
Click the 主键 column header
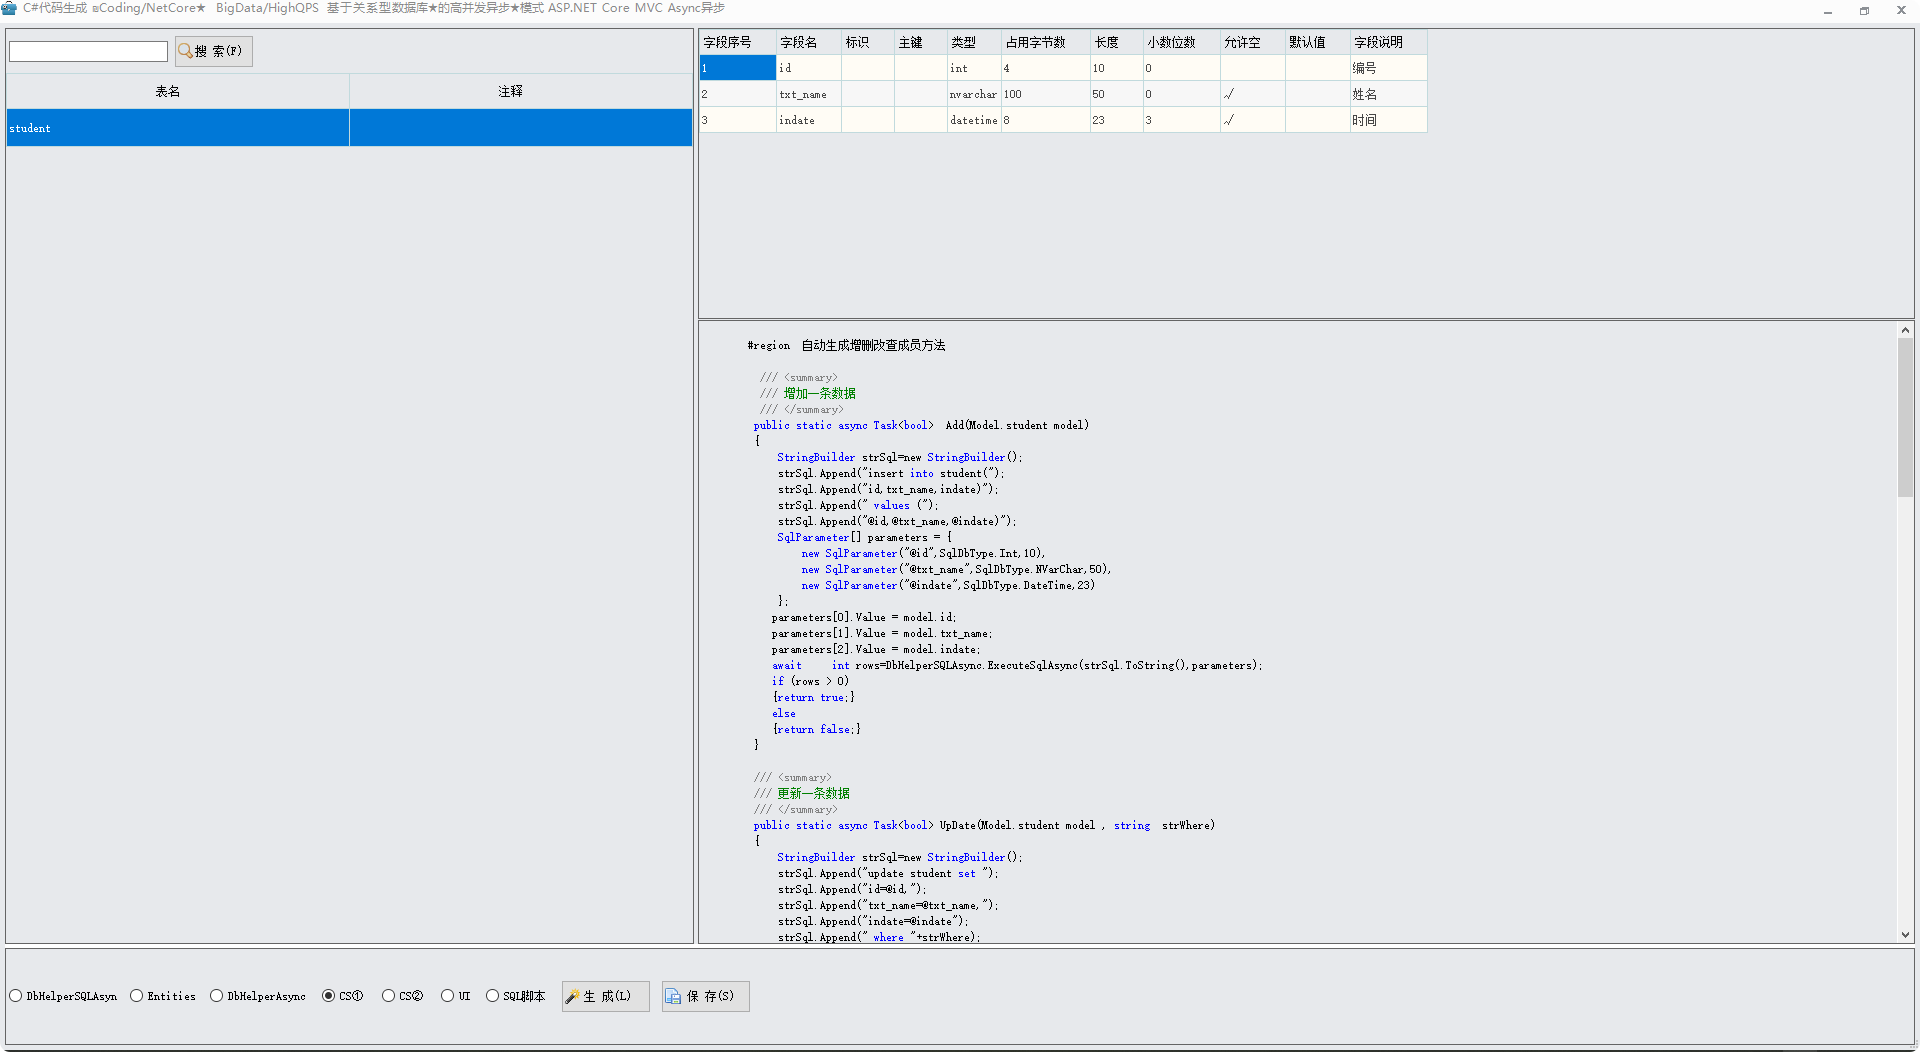tap(921, 42)
